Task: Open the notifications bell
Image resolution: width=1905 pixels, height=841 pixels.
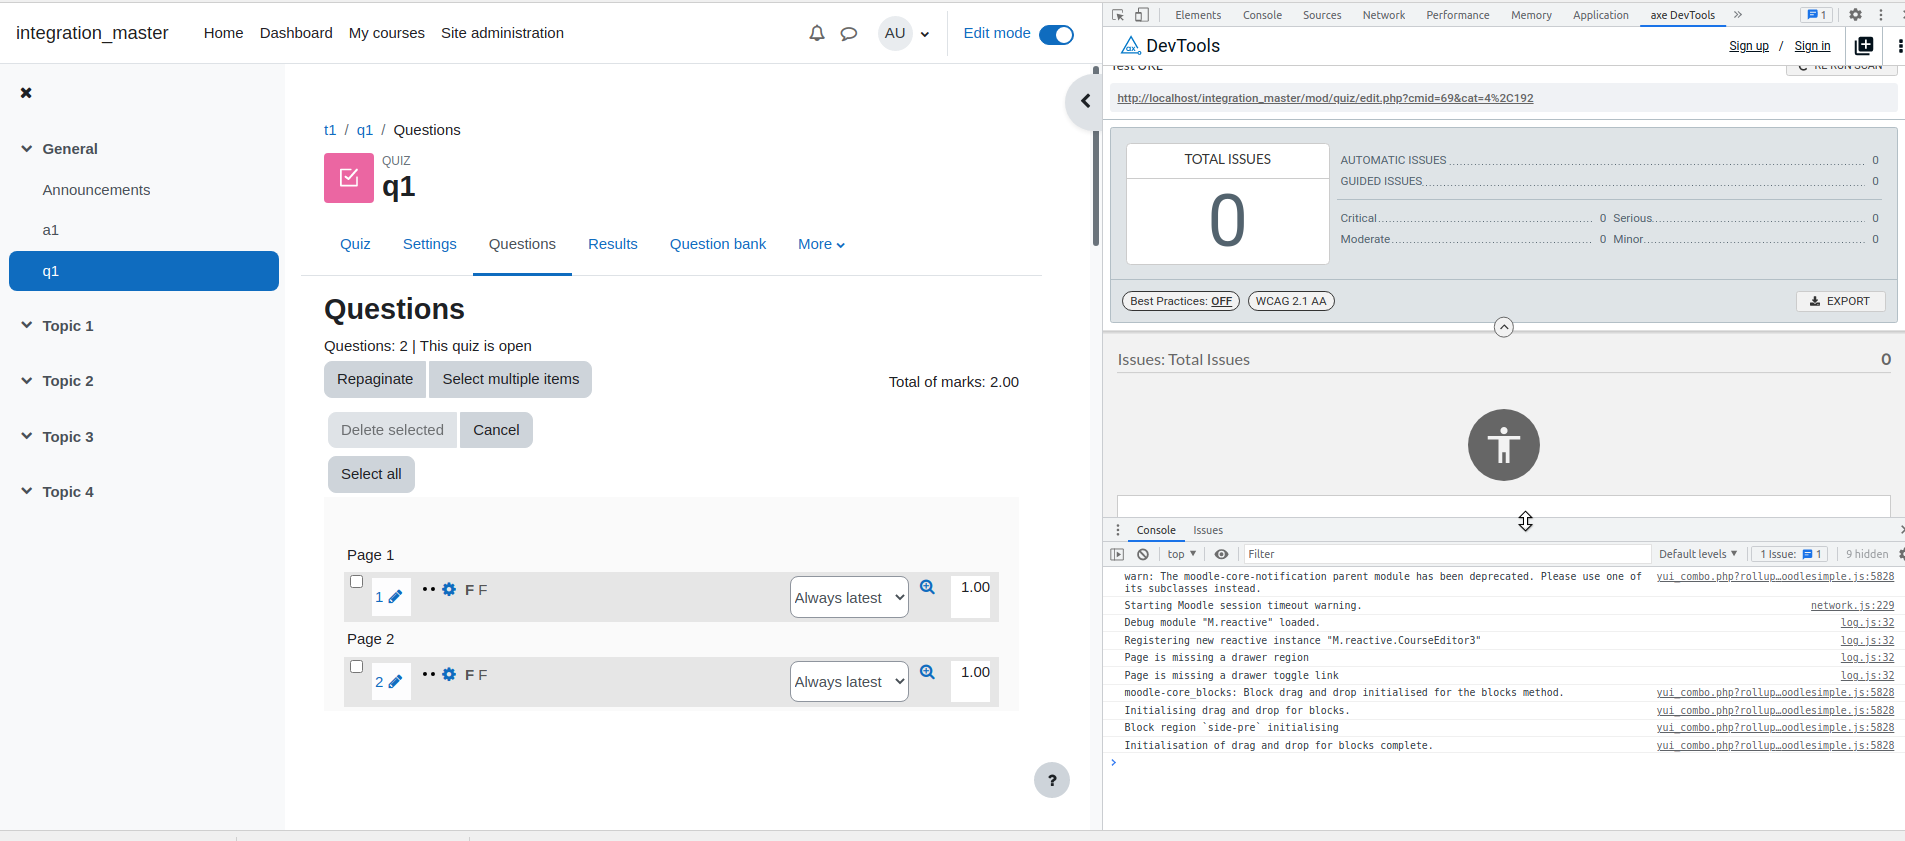Action: [x=817, y=33]
